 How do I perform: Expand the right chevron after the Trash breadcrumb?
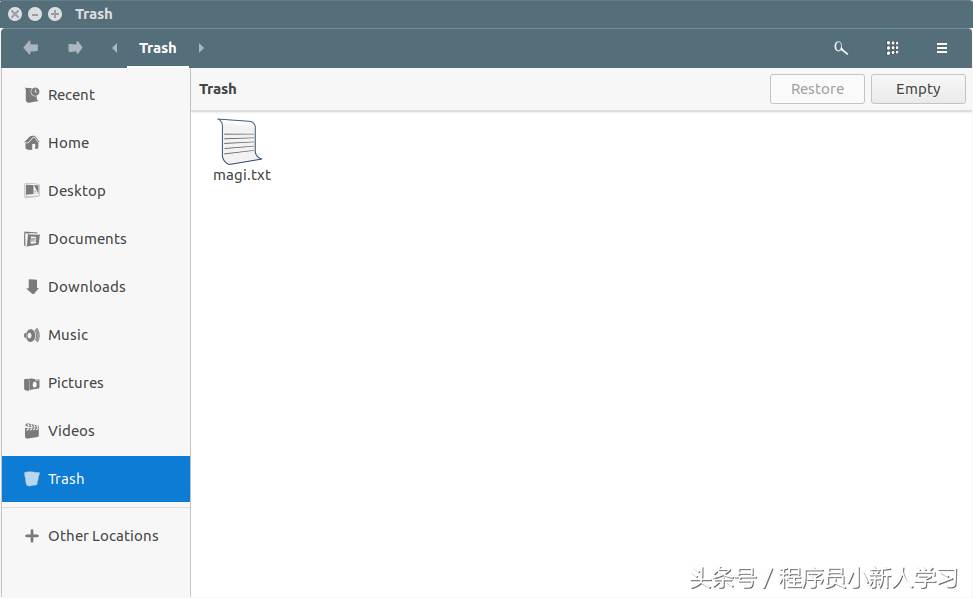200,47
